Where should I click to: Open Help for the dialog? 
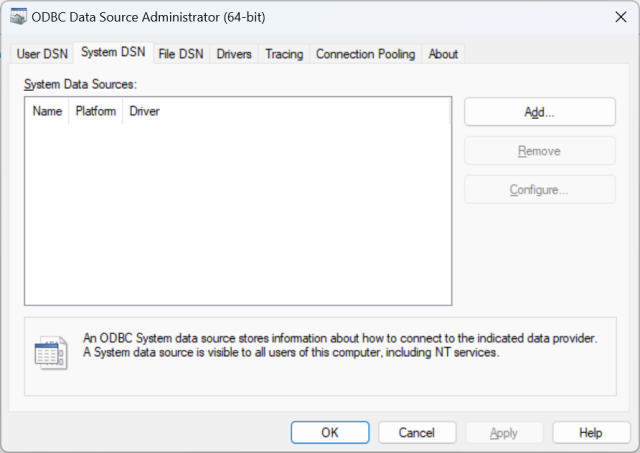coord(591,433)
